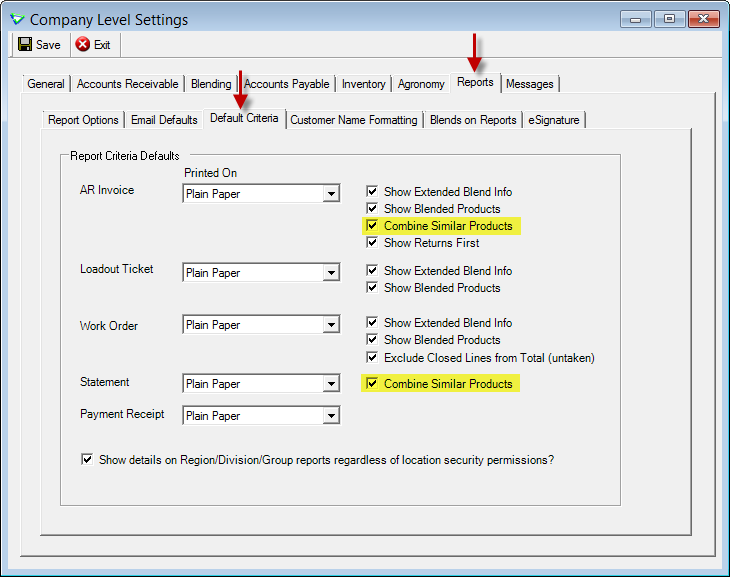Click the Company Level Settings title icon
730x577 pixels.
tap(17, 19)
